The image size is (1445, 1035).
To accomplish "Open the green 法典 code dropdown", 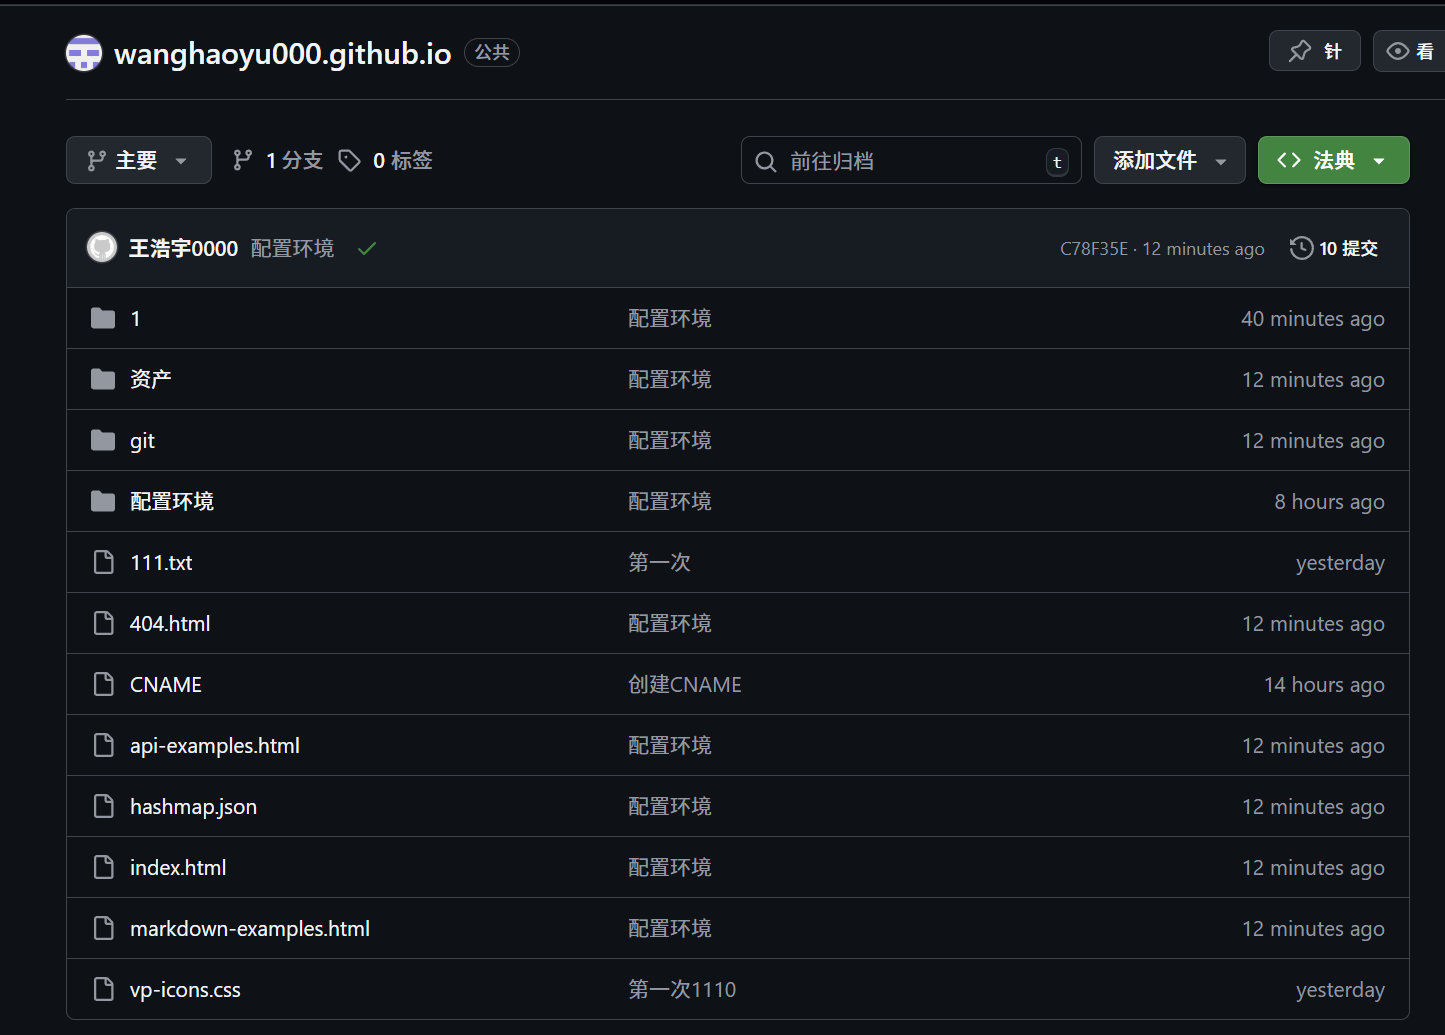I will point(1333,161).
